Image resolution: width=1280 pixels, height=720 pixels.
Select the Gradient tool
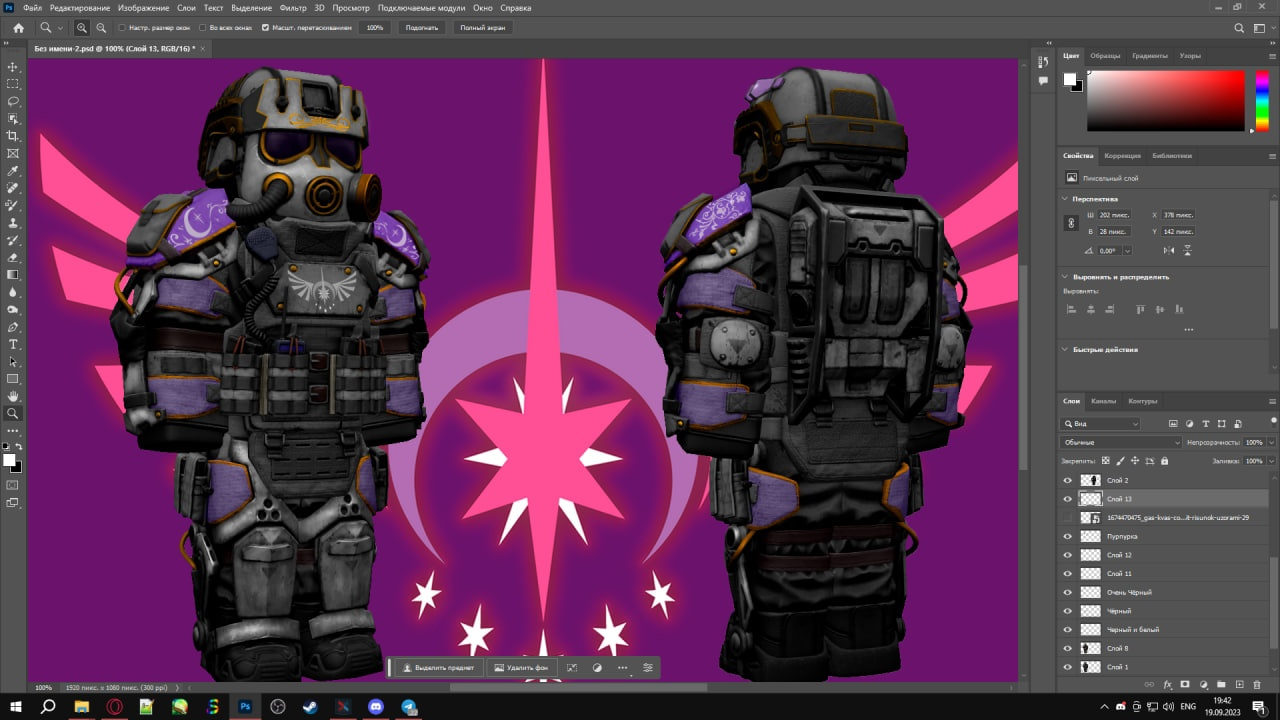(x=13, y=275)
